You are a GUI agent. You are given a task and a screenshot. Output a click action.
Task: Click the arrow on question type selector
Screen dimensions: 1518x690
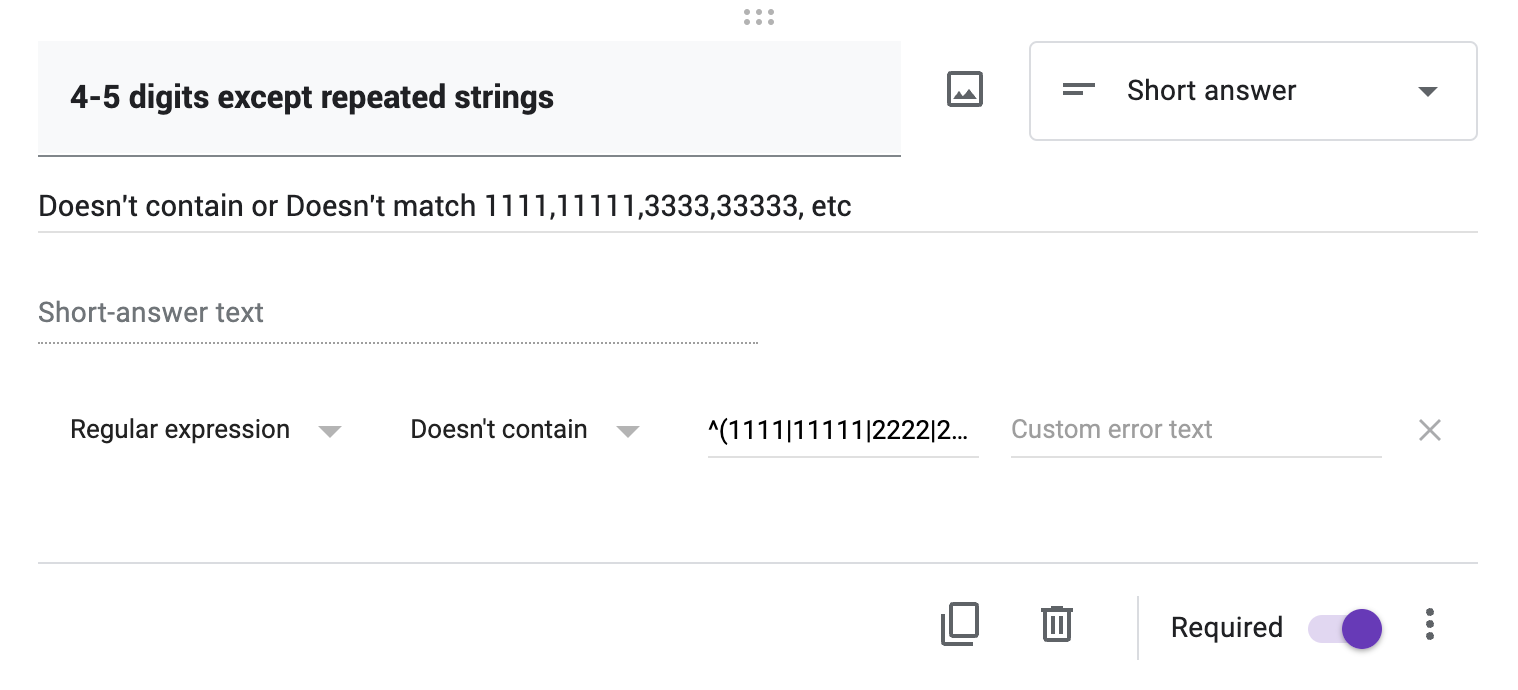[1428, 92]
